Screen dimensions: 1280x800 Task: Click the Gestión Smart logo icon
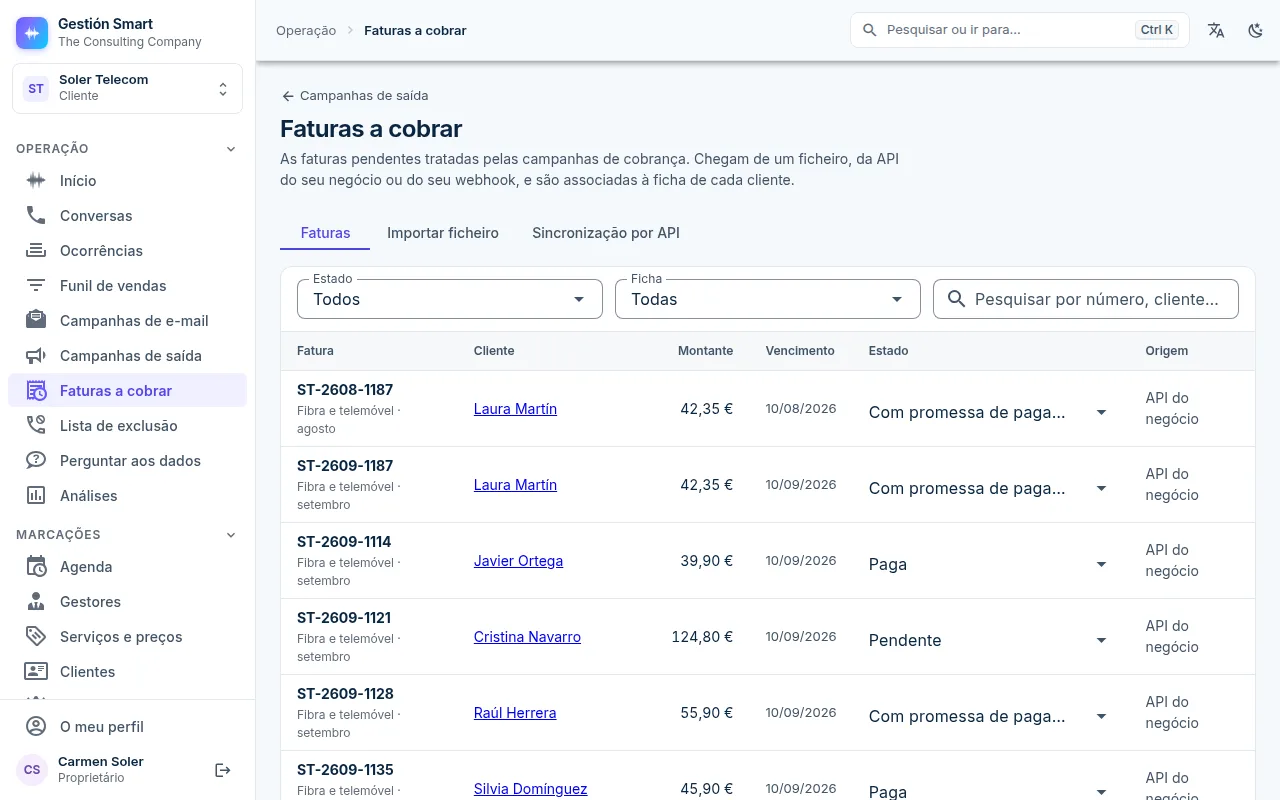[x=32, y=32]
